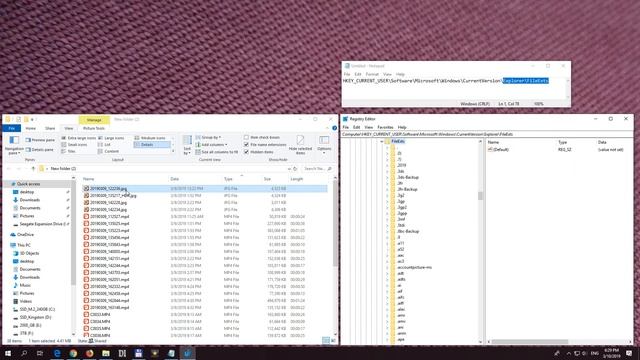
Task: Open File tab in Explorer
Action: click(x=11, y=128)
